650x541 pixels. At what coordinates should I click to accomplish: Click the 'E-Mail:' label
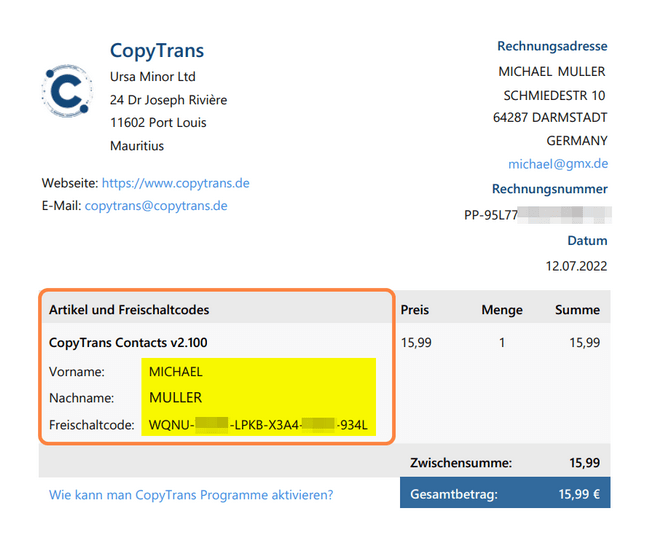[61, 206]
